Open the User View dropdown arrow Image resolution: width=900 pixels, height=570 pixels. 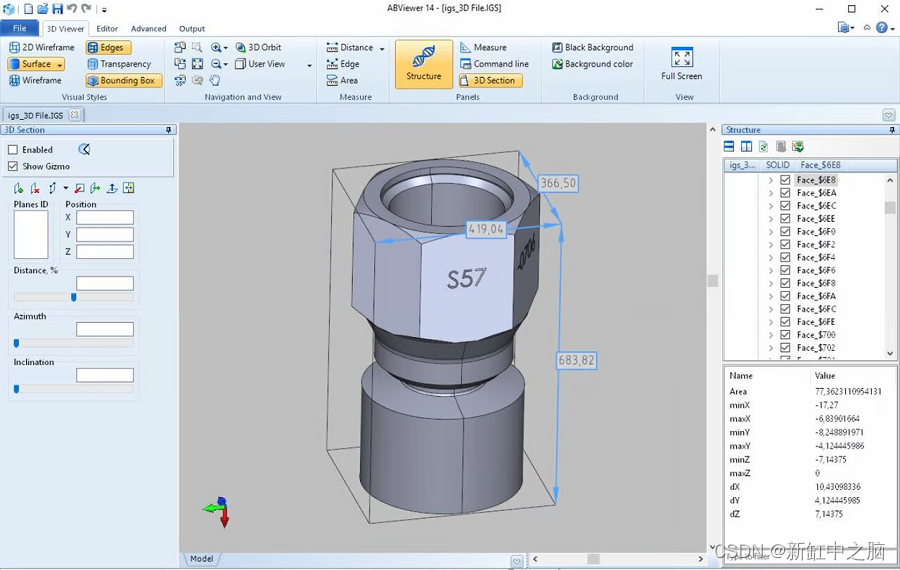coord(309,65)
